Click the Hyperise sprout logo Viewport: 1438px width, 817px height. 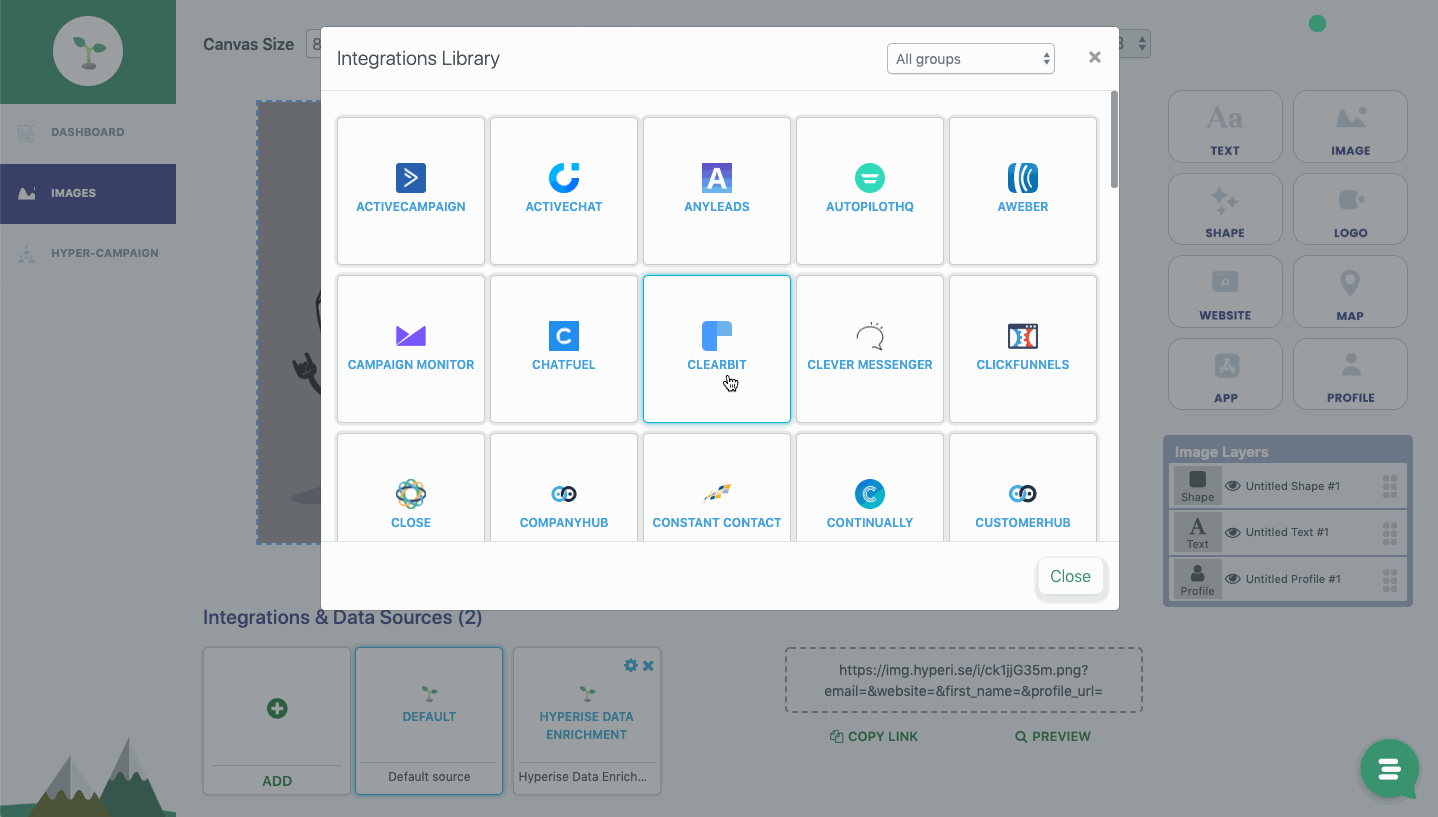(x=88, y=50)
